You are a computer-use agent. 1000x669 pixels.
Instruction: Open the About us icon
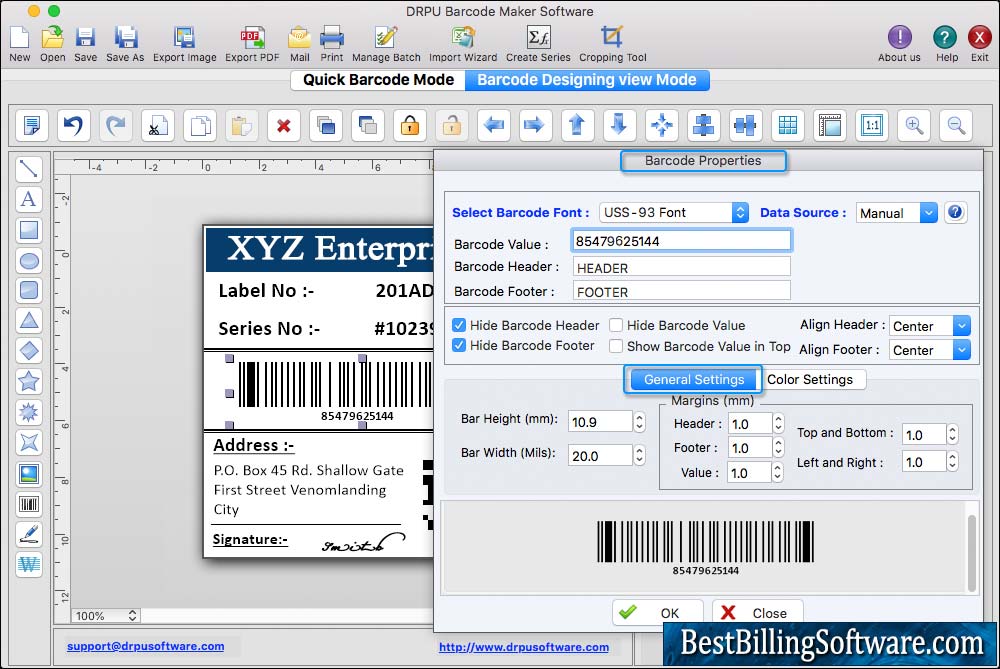899,38
